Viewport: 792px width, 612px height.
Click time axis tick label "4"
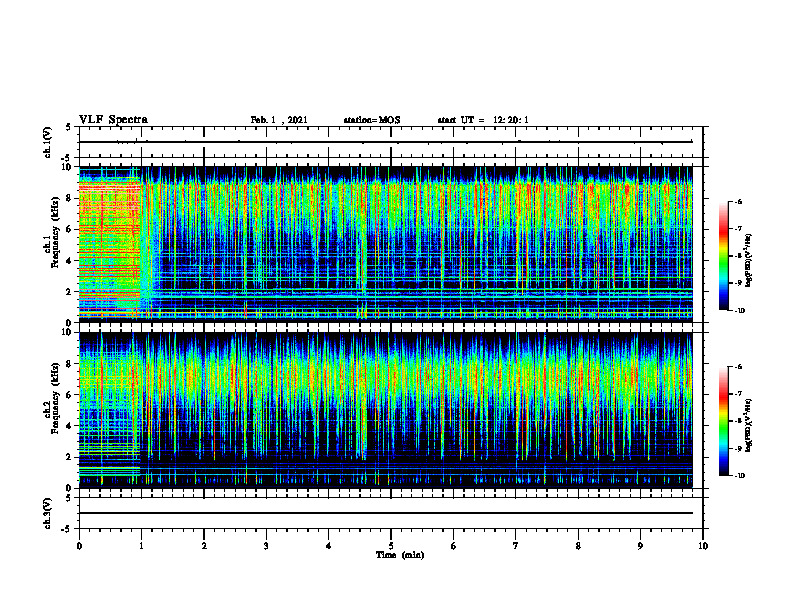click(329, 545)
